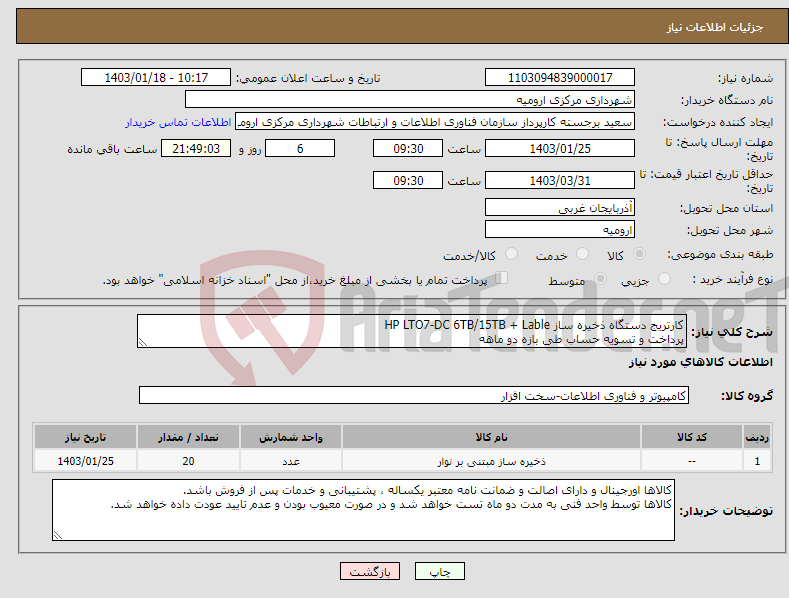The image size is (789, 598).
Task: Click the گروه کالا field کامپیوتر و فناوری اطلاعات
Action: (x=414, y=396)
